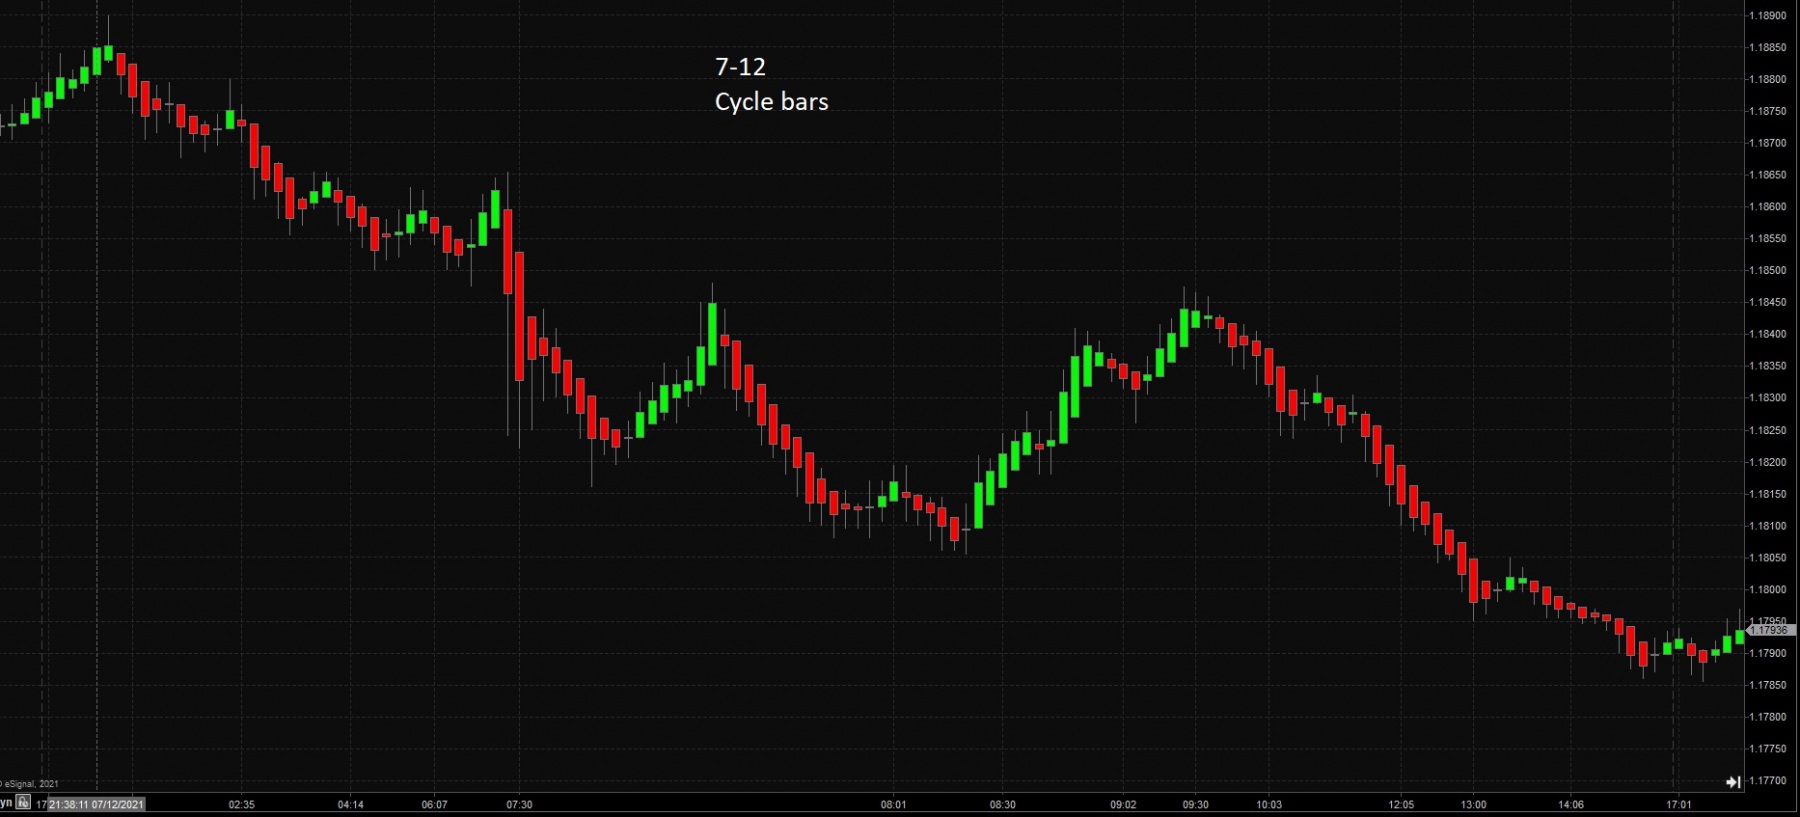Image resolution: width=1800 pixels, height=817 pixels.
Task: Click the eSignal 2021 copyright text
Action: pyautogui.click(x=31, y=784)
